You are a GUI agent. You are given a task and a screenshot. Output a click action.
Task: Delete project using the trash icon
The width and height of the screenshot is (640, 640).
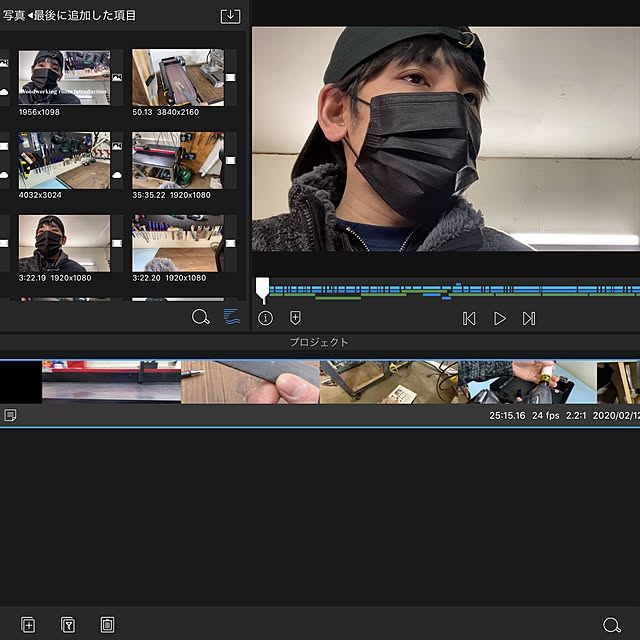[107, 625]
